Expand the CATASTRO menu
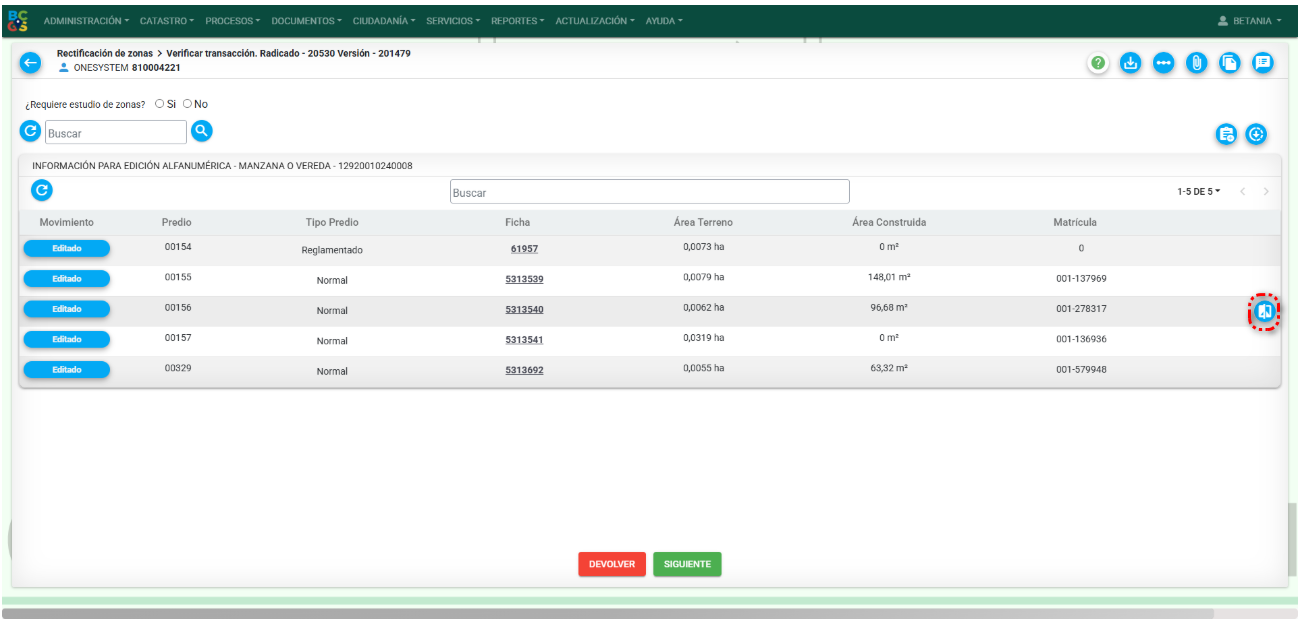The image size is (1298, 626). [167, 21]
